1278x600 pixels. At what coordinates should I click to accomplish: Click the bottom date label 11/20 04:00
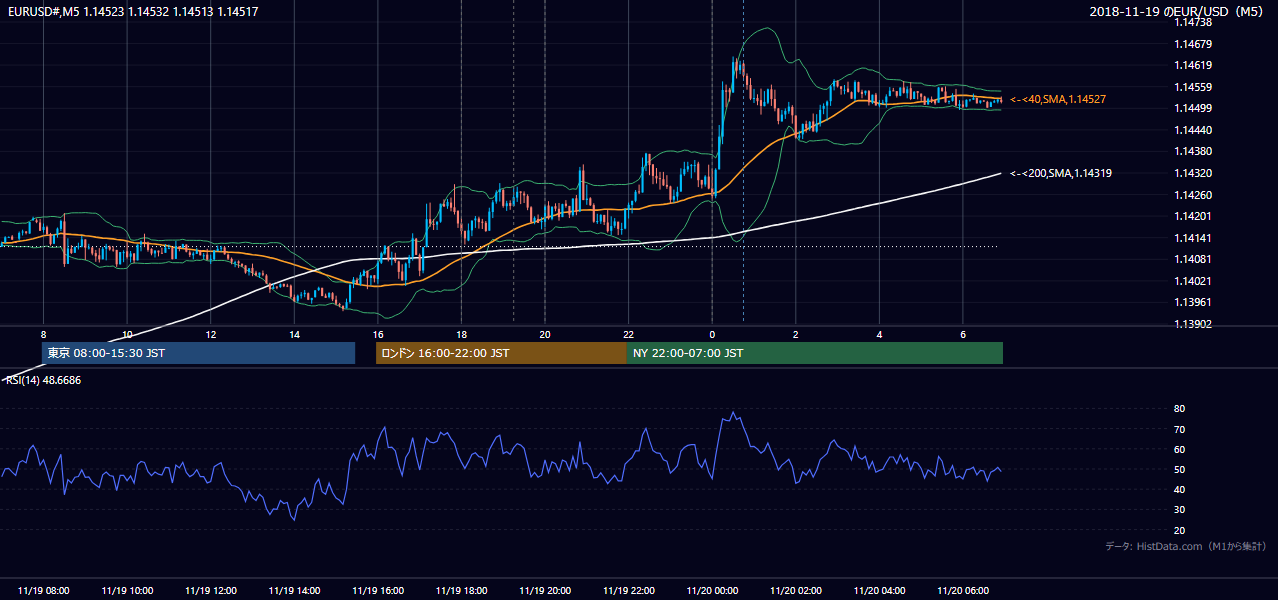(x=879, y=591)
